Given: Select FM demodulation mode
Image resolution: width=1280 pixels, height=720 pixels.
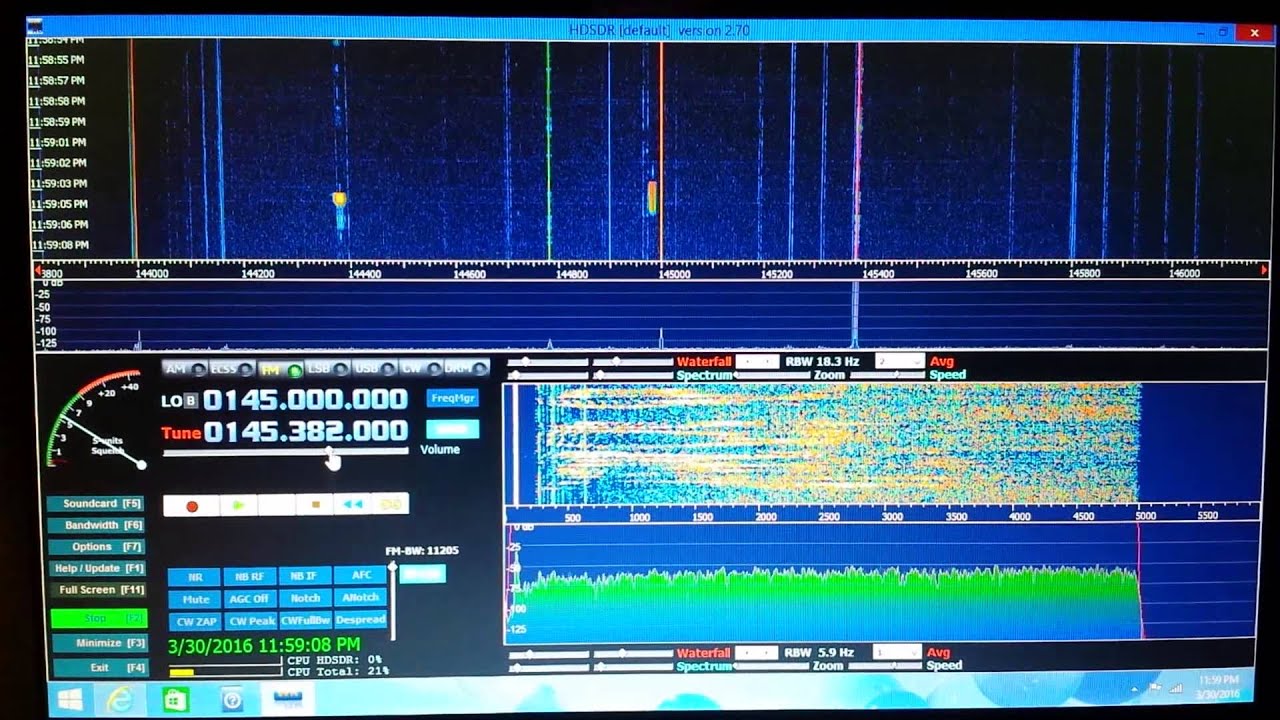Looking at the screenshot, I should [x=280, y=370].
